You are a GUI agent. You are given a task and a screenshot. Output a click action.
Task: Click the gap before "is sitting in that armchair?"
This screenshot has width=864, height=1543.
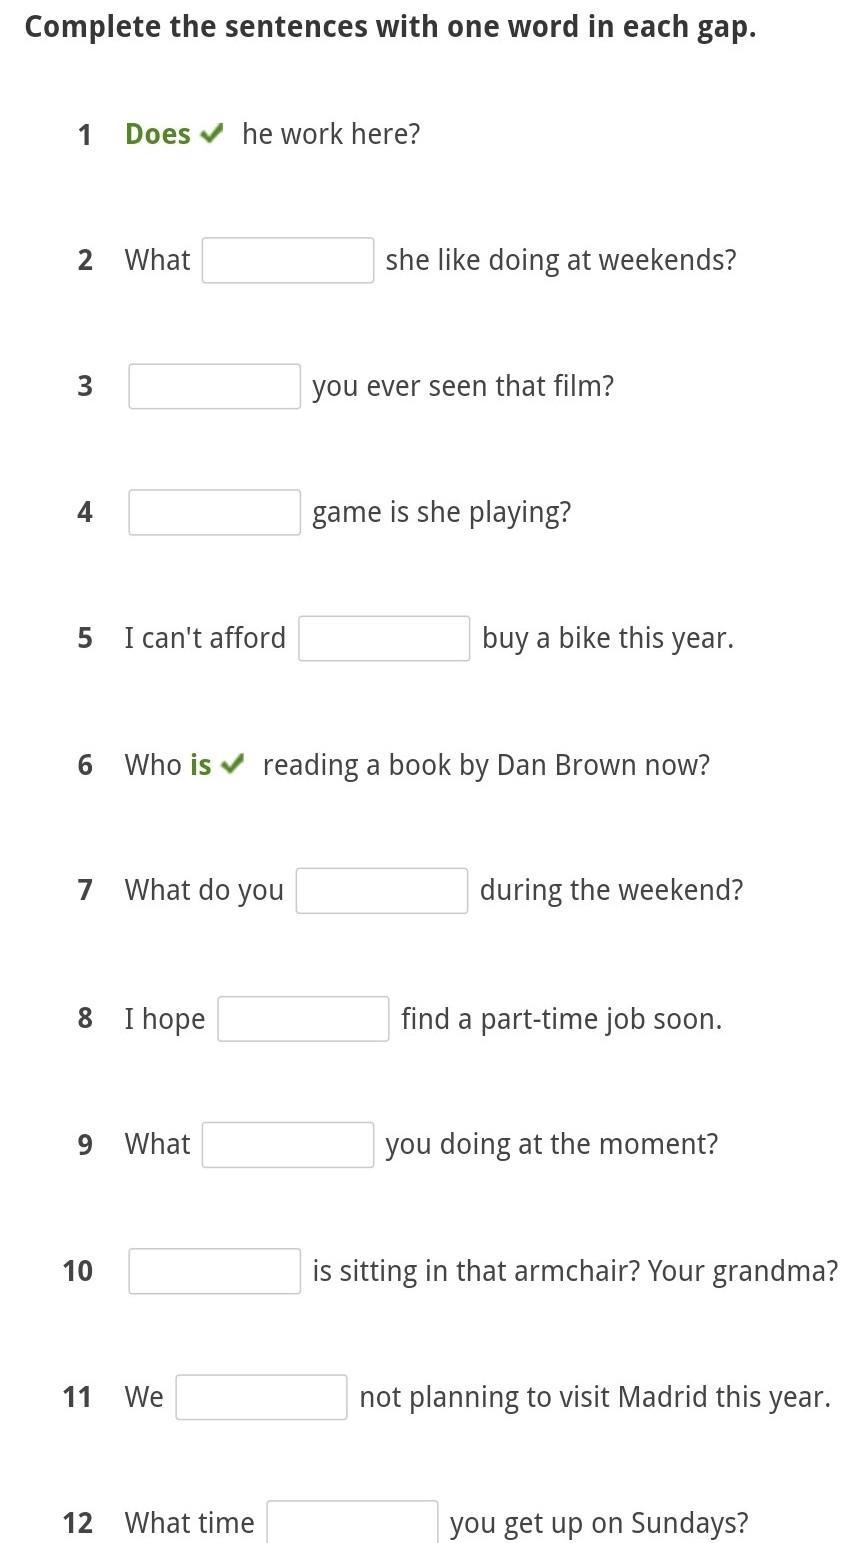tap(214, 1271)
